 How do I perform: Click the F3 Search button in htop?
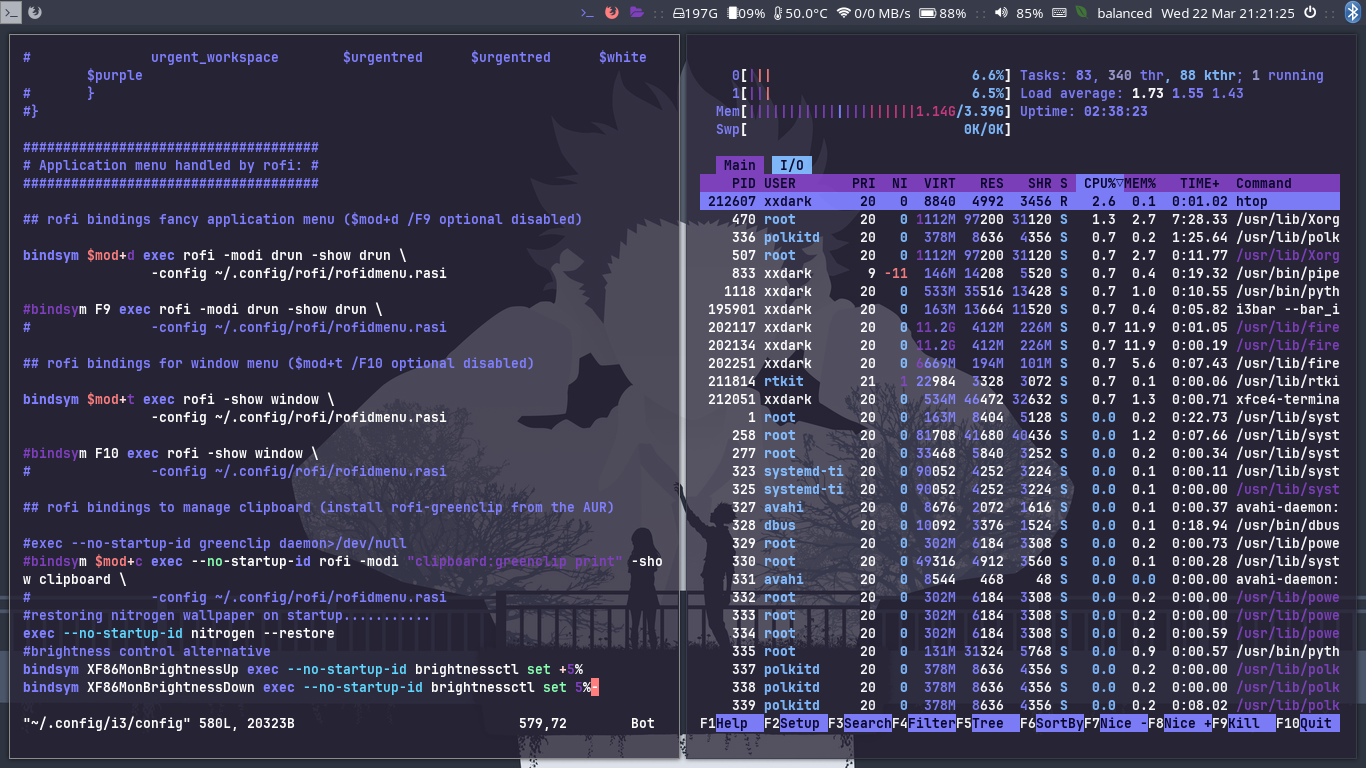860,723
